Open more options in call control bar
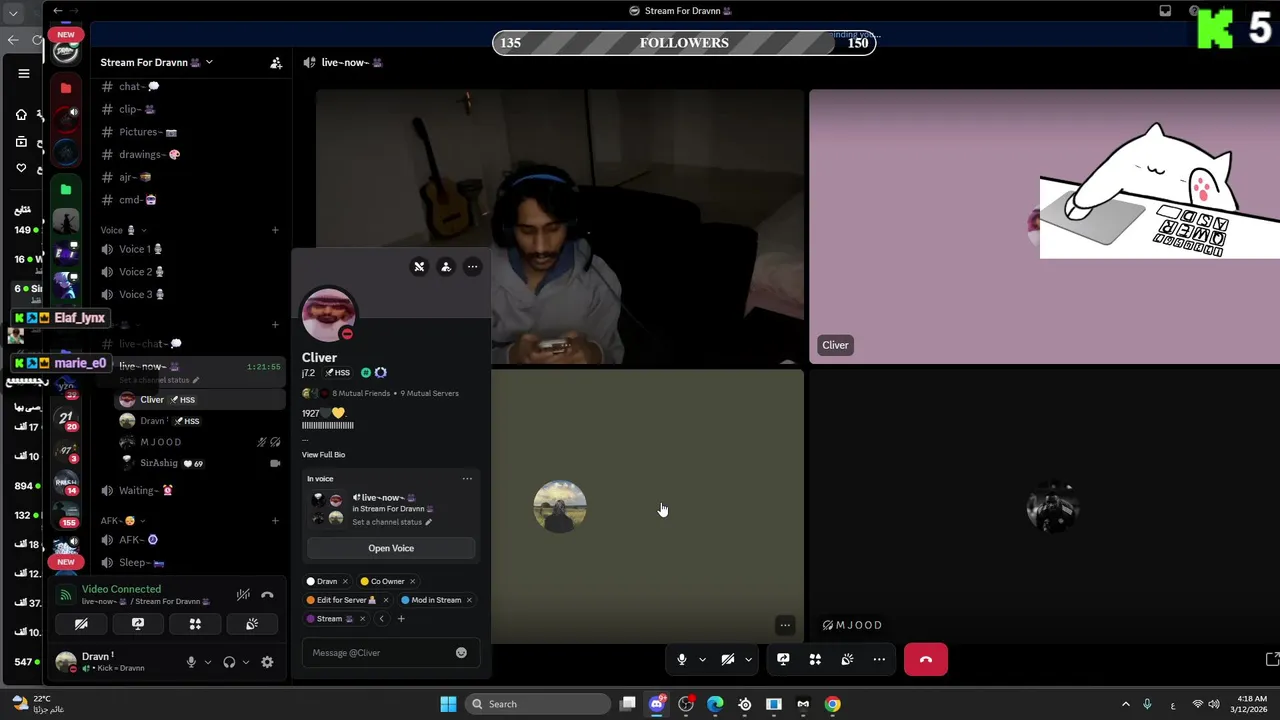 pyautogui.click(x=879, y=659)
